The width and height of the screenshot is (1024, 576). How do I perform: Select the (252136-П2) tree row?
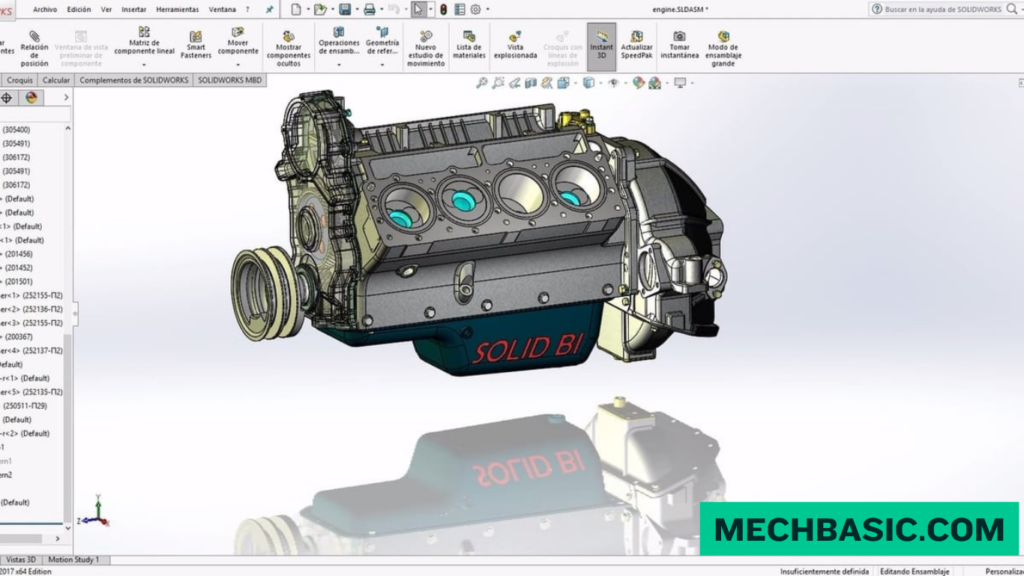(31, 310)
